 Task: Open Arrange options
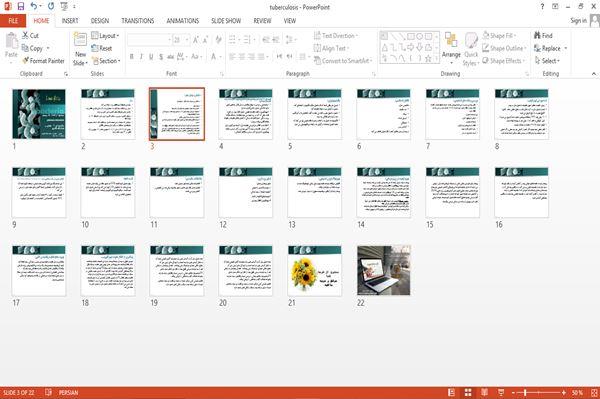tap(451, 48)
